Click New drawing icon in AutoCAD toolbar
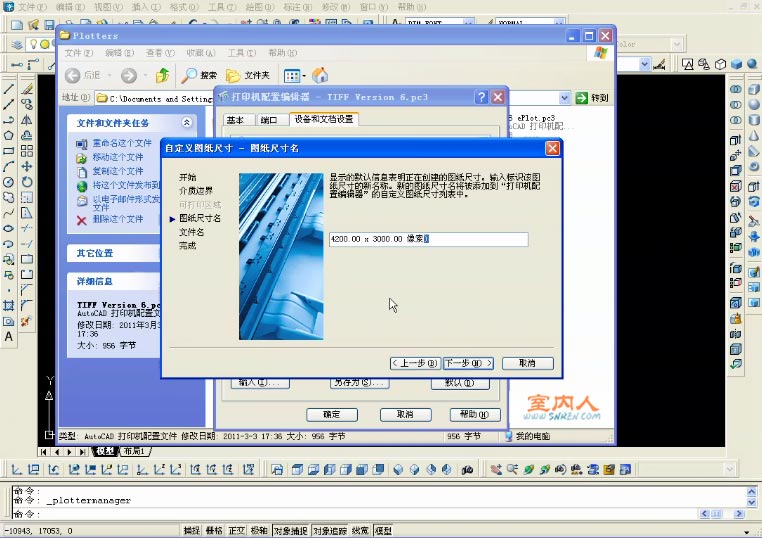The width and height of the screenshot is (762, 538). 17,24
